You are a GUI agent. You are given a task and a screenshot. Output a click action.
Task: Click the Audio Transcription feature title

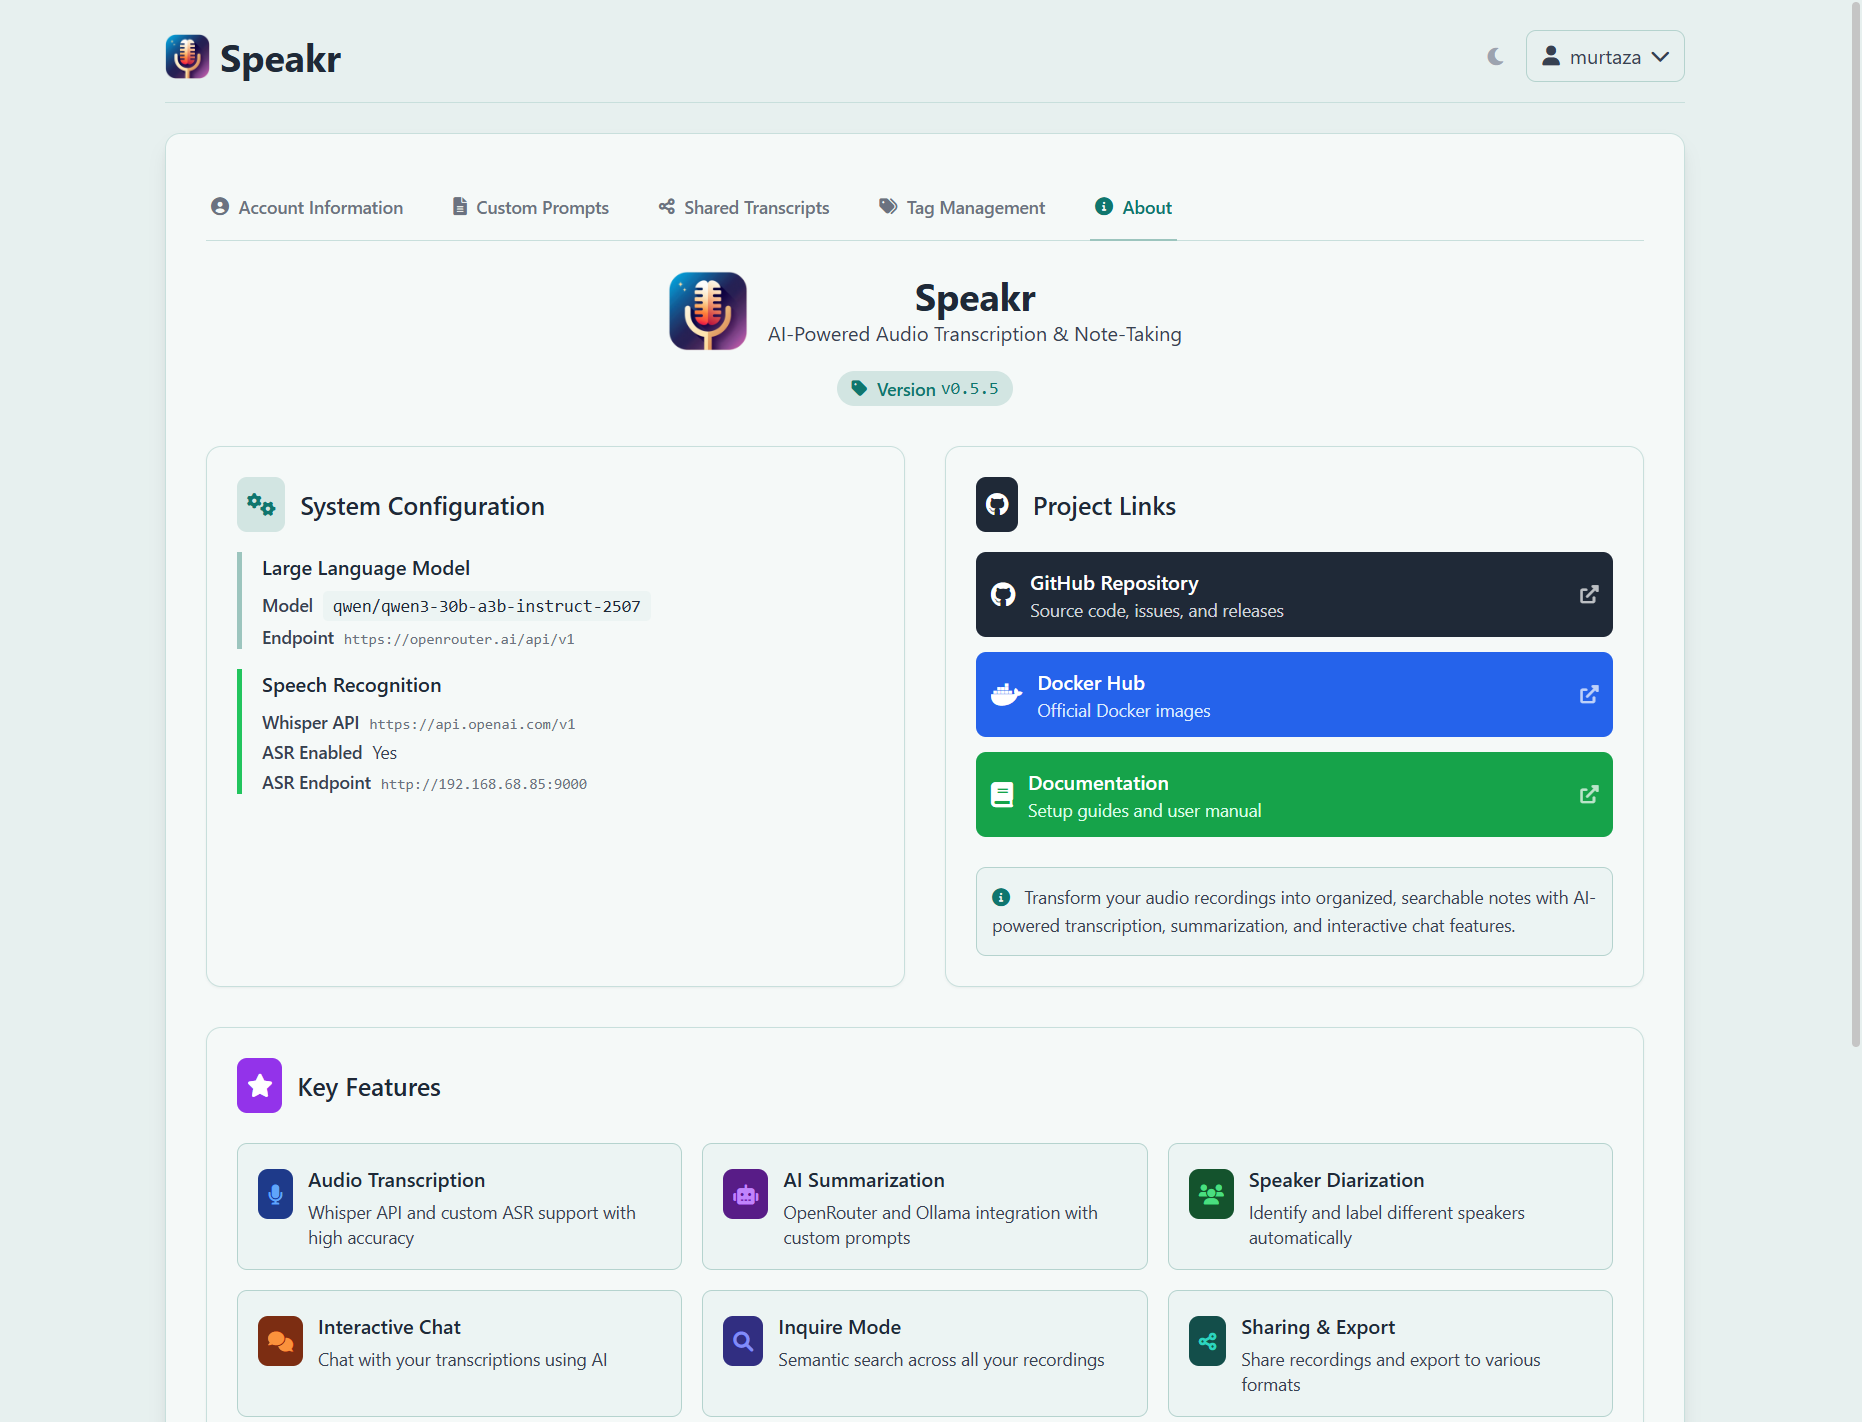pos(397,1180)
